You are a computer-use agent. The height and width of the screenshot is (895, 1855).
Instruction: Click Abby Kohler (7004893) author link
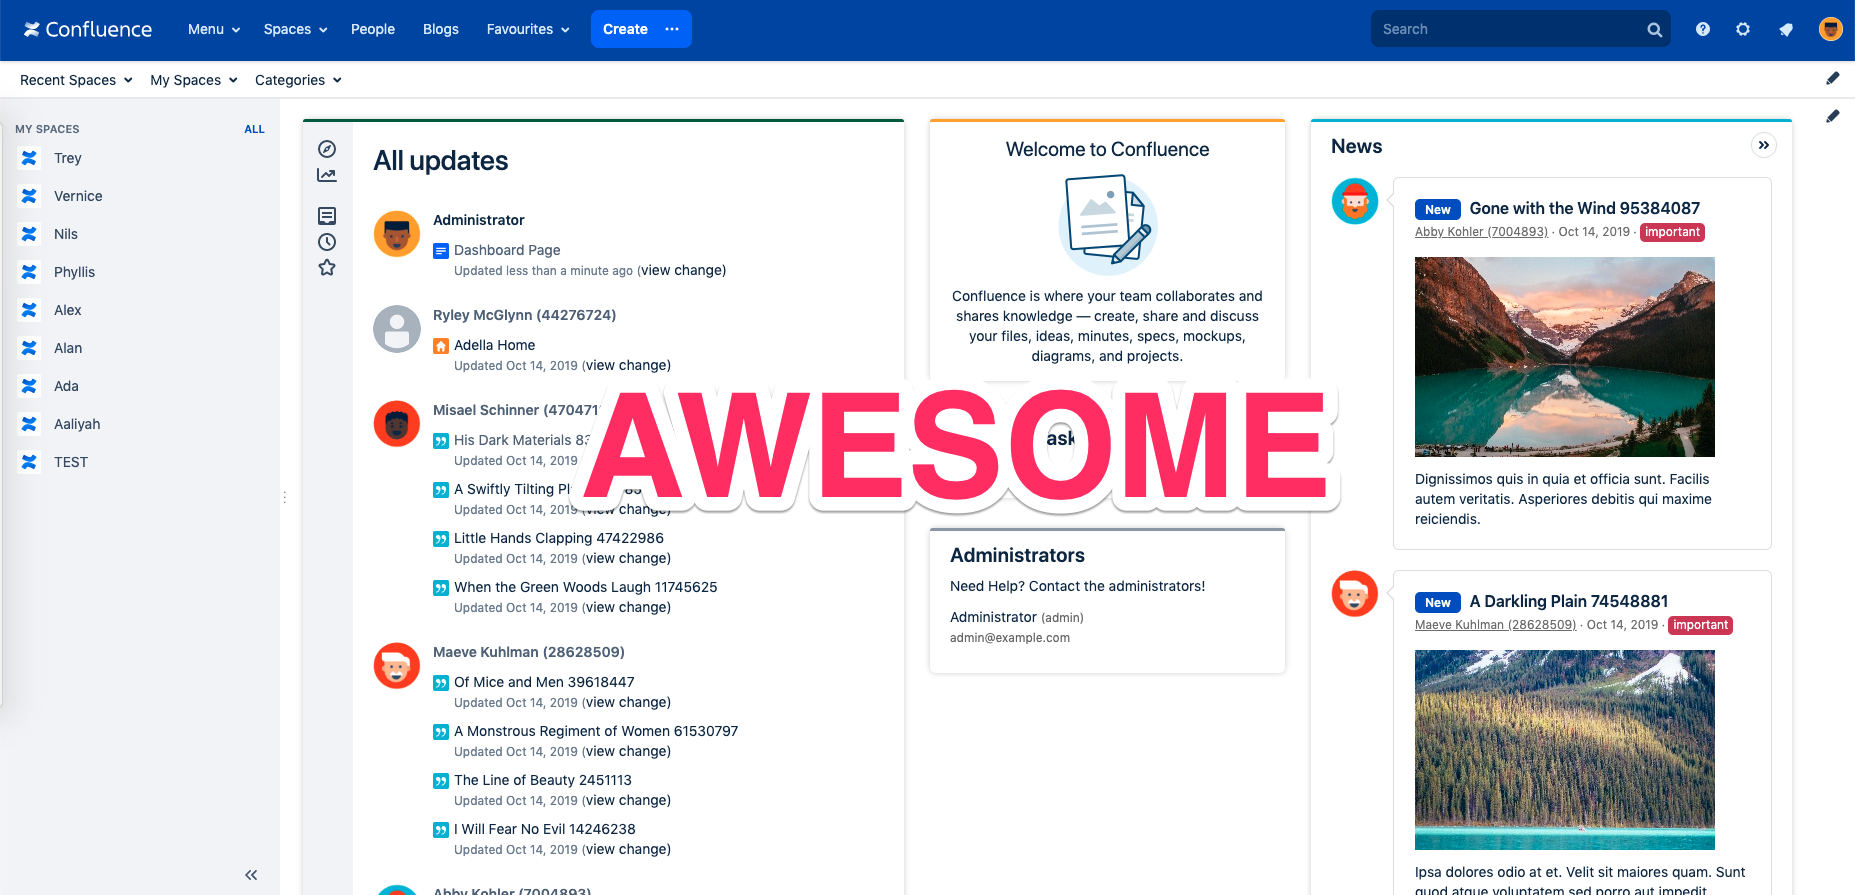tap(1481, 232)
